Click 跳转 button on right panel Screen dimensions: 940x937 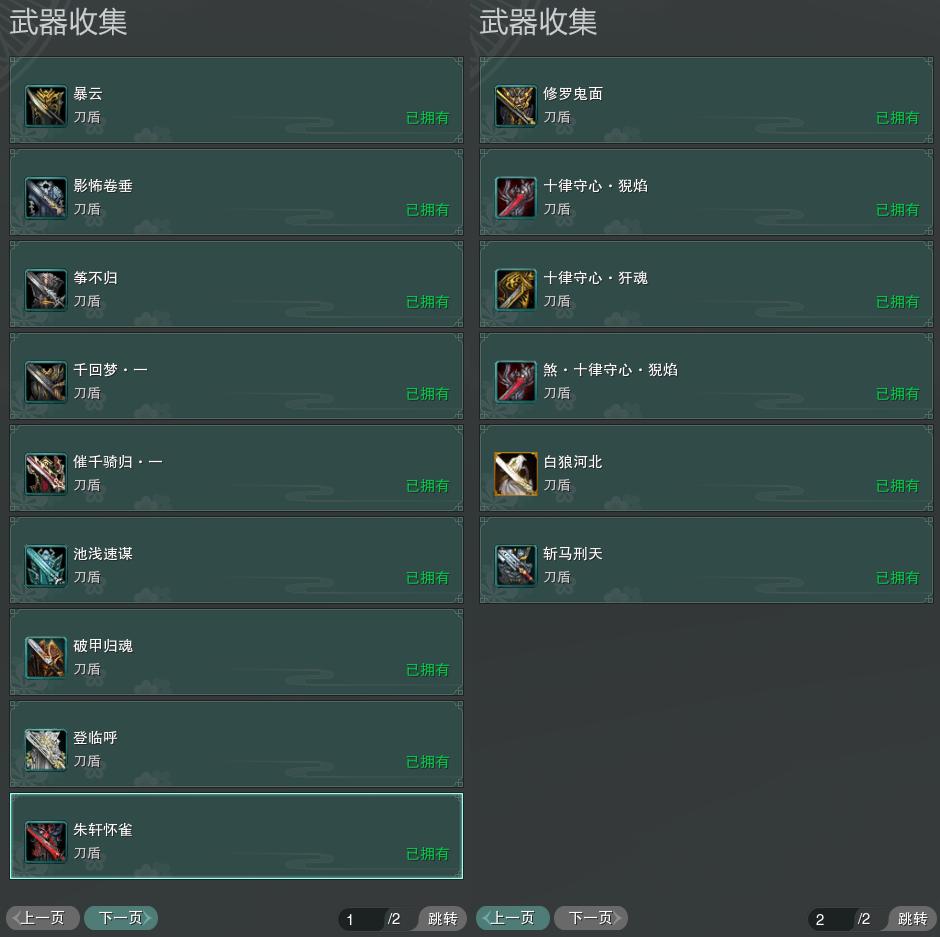coord(912,918)
